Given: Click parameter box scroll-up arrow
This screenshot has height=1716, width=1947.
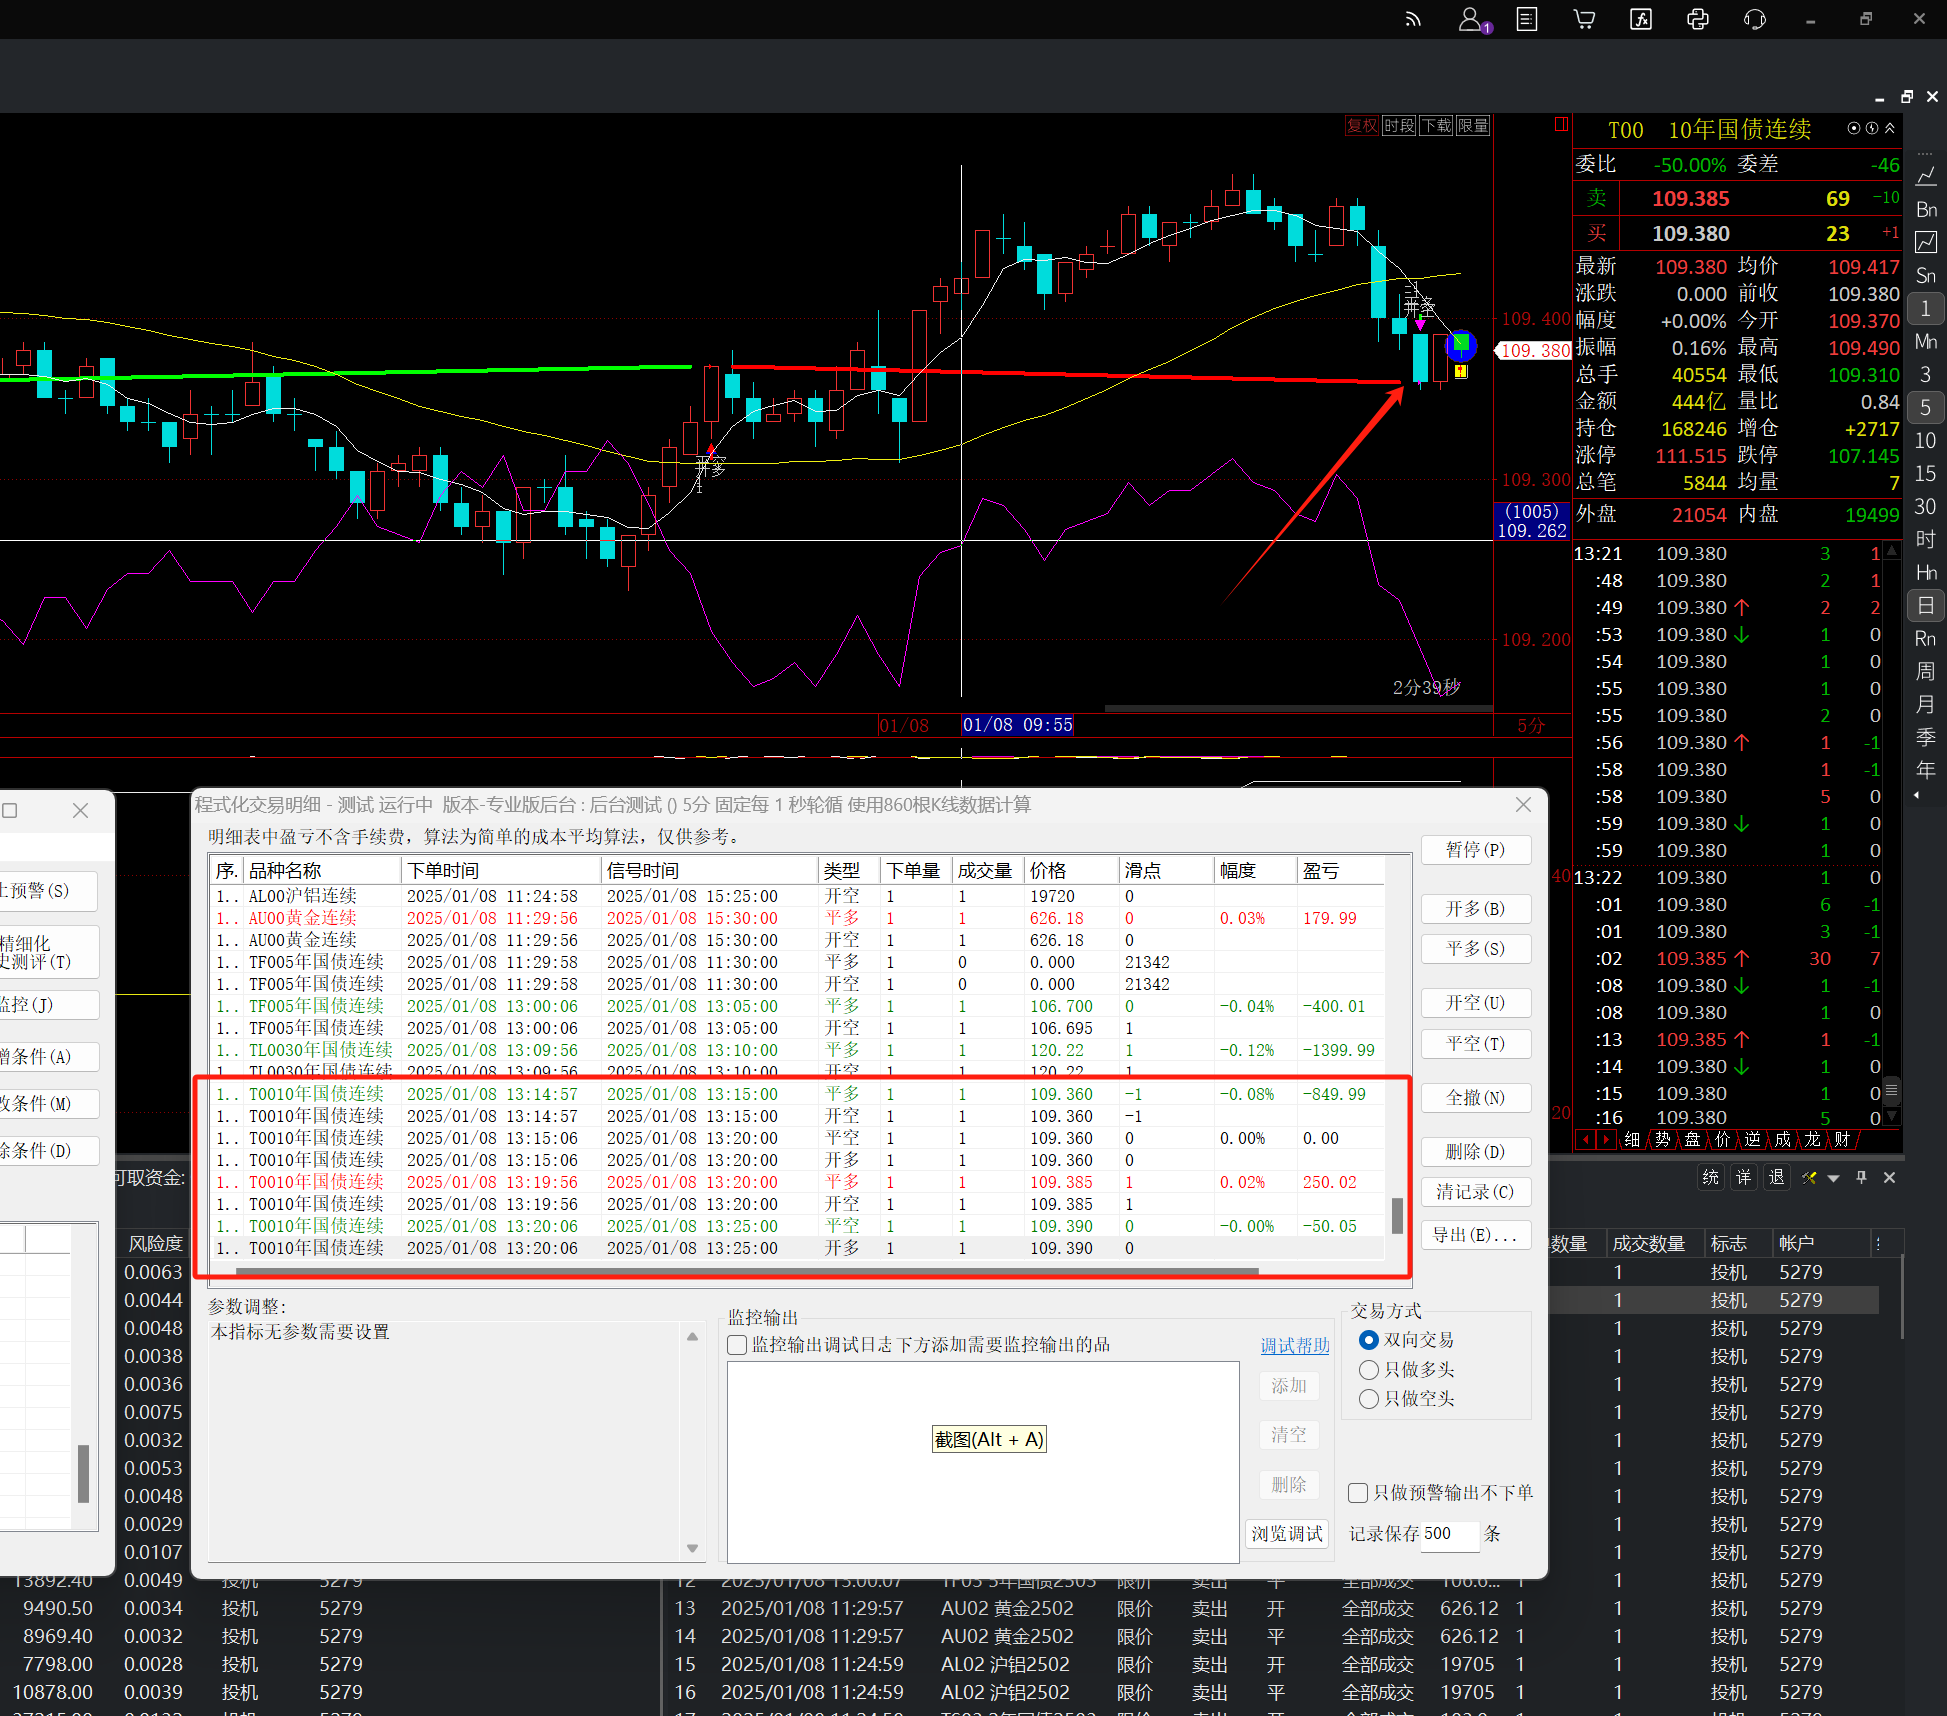Looking at the screenshot, I should point(692,1336).
